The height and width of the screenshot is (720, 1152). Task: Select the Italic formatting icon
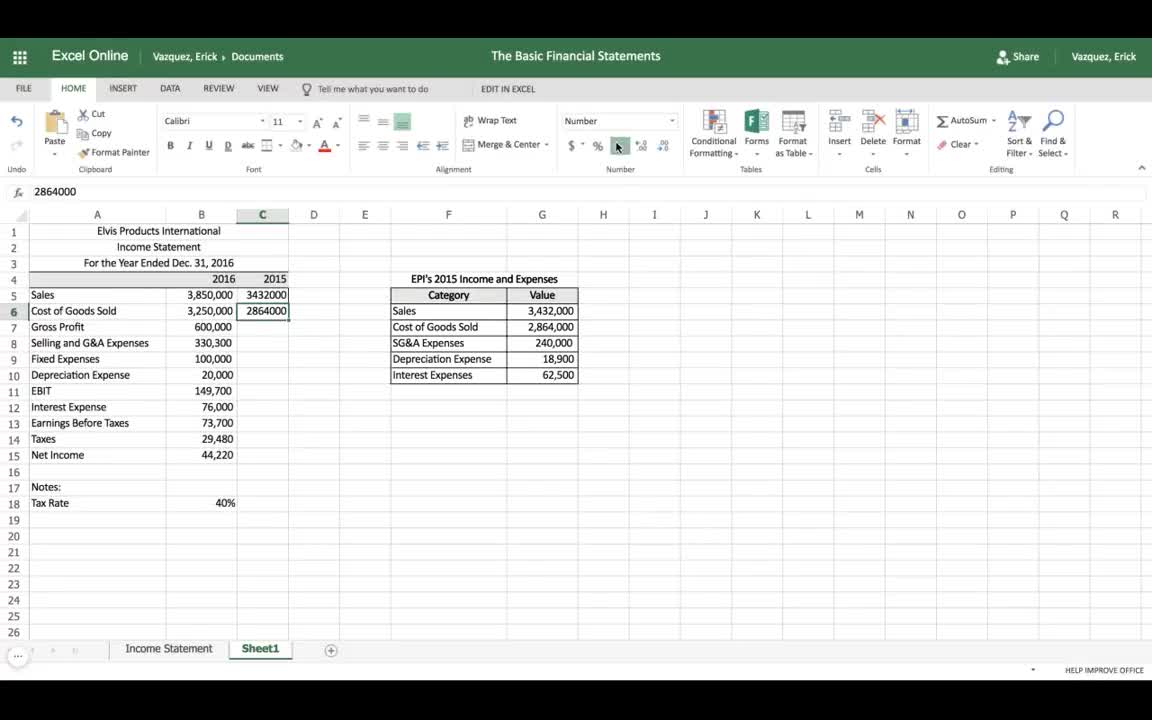click(x=189, y=145)
